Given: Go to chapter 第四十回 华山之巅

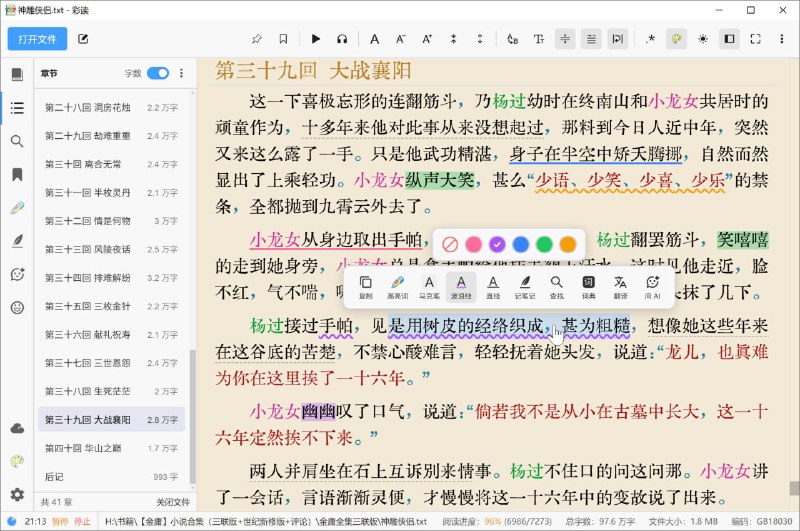Looking at the screenshot, I should (111, 448).
